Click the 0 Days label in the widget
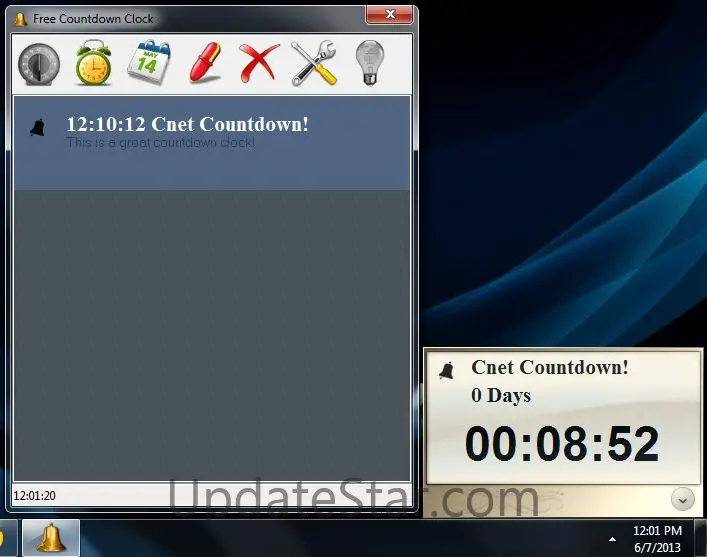The image size is (707, 557). (501, 396)
